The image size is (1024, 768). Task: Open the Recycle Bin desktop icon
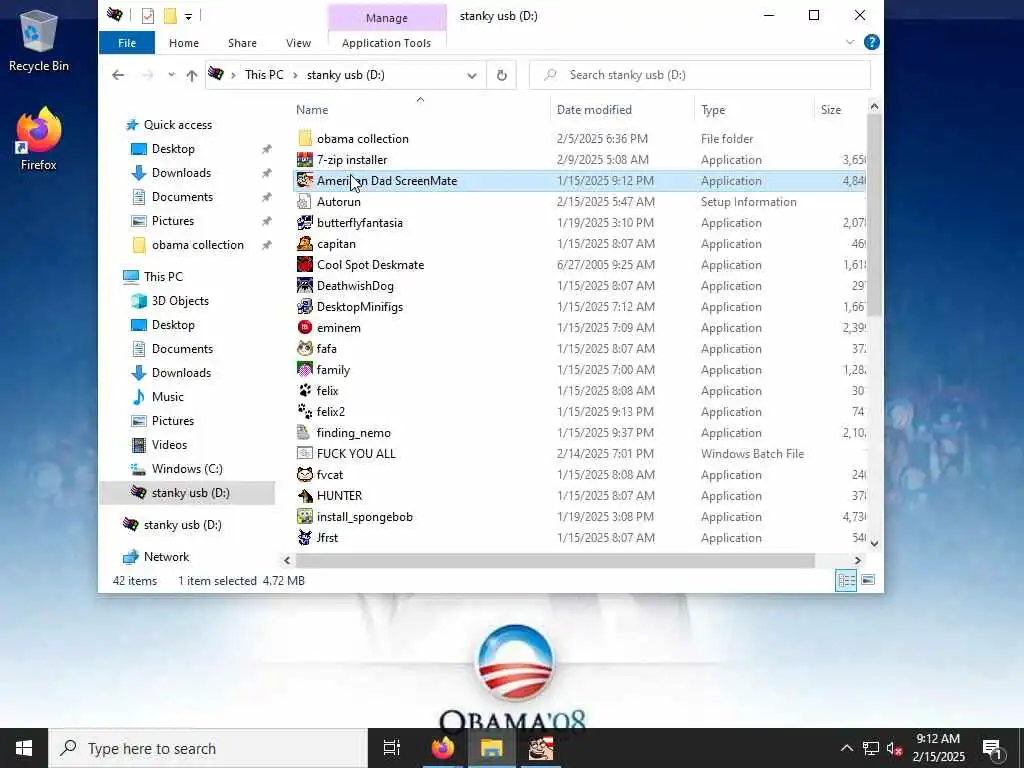(39, 40)
